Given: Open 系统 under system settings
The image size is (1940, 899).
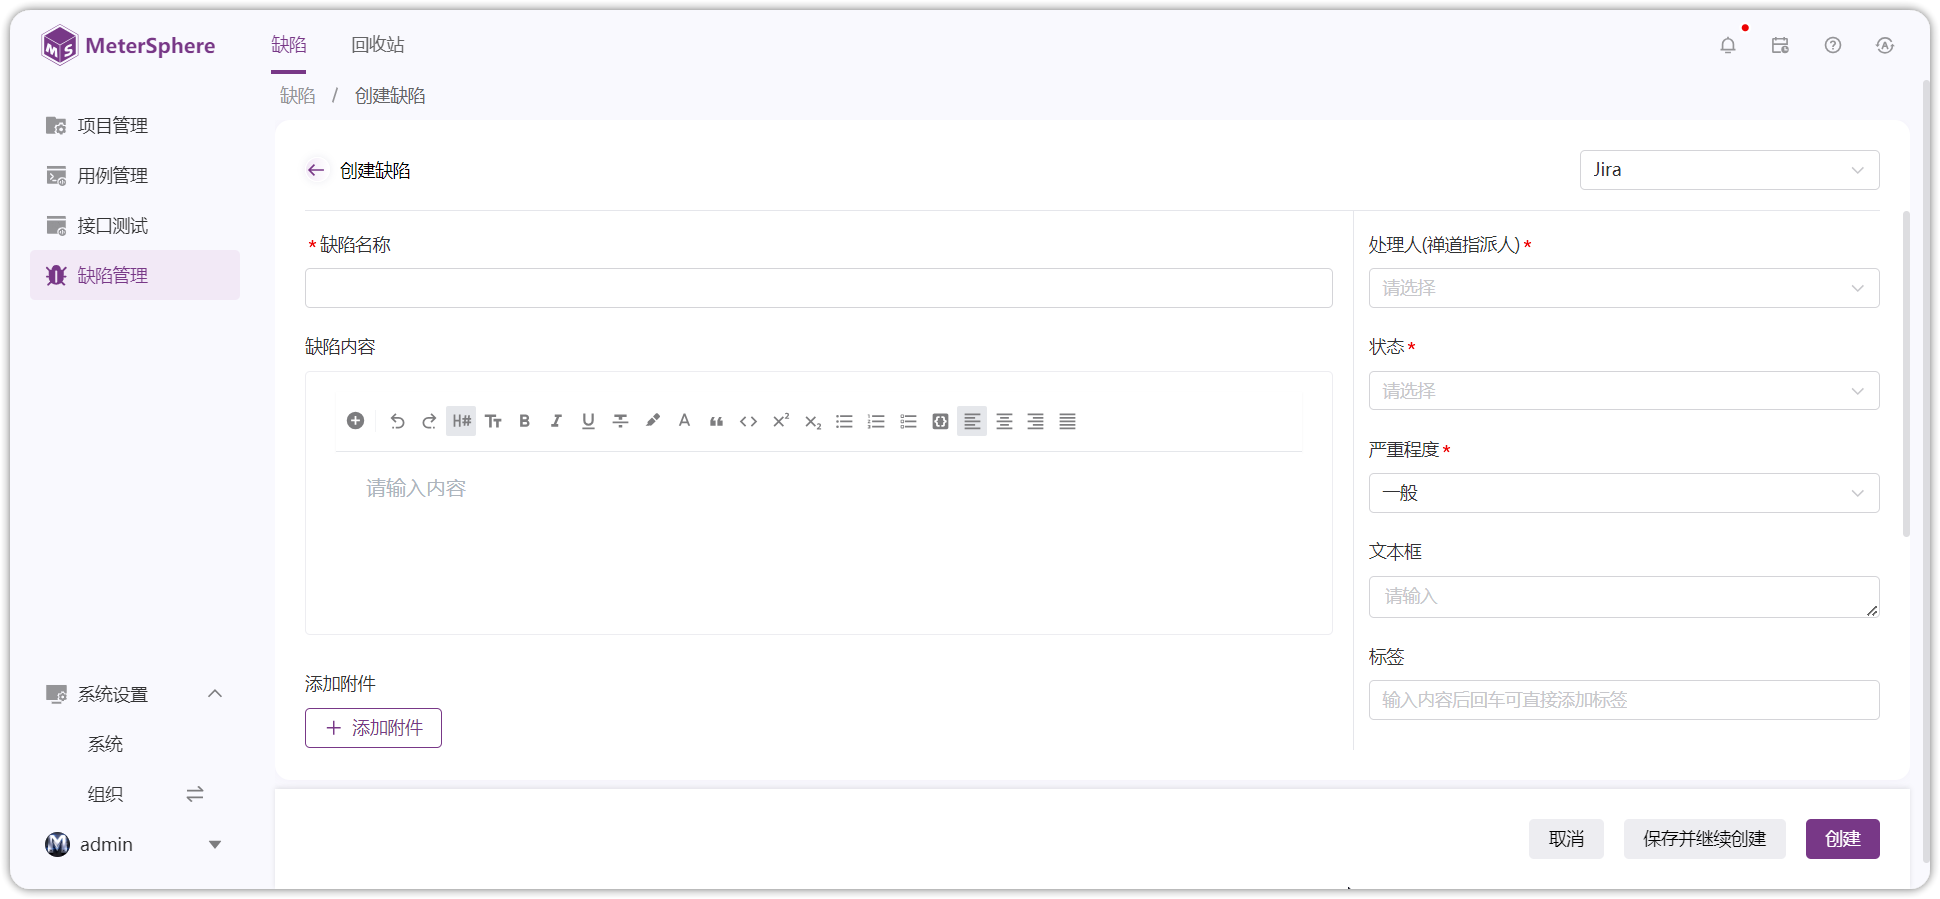Looking at the screenshot, I should 105,744.
